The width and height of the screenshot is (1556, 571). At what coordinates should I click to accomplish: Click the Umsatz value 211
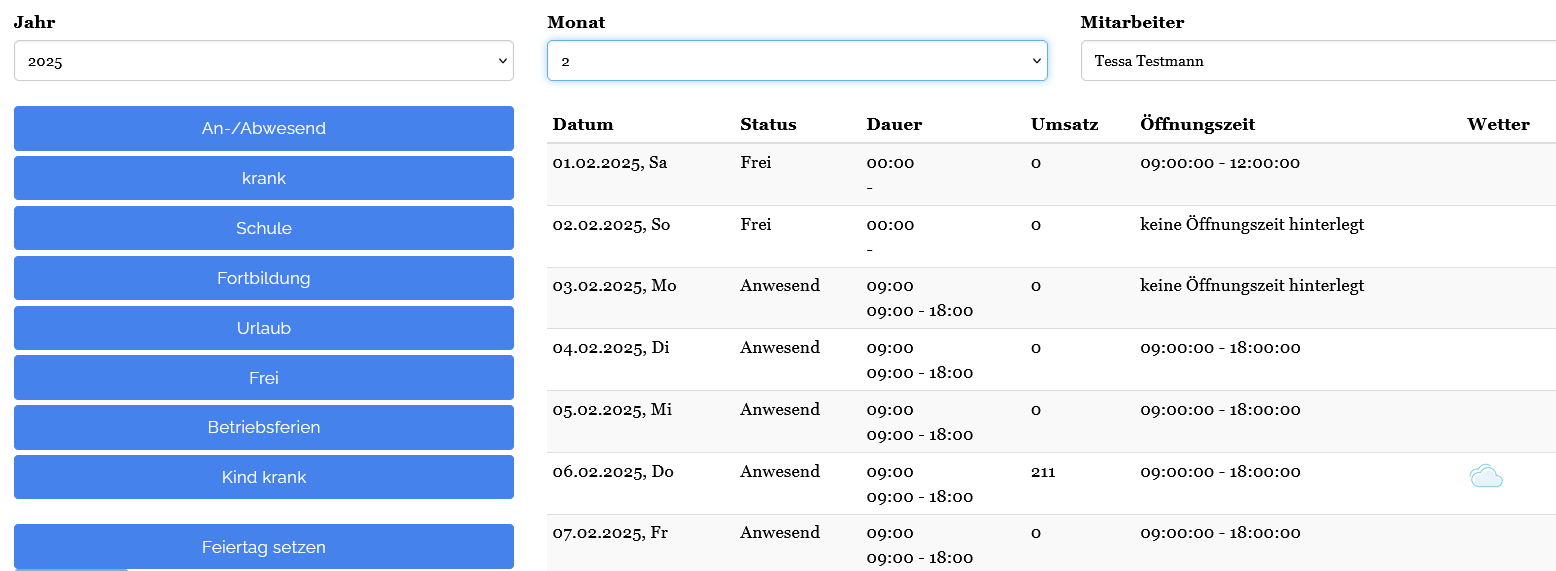[x=1043, y=472]
